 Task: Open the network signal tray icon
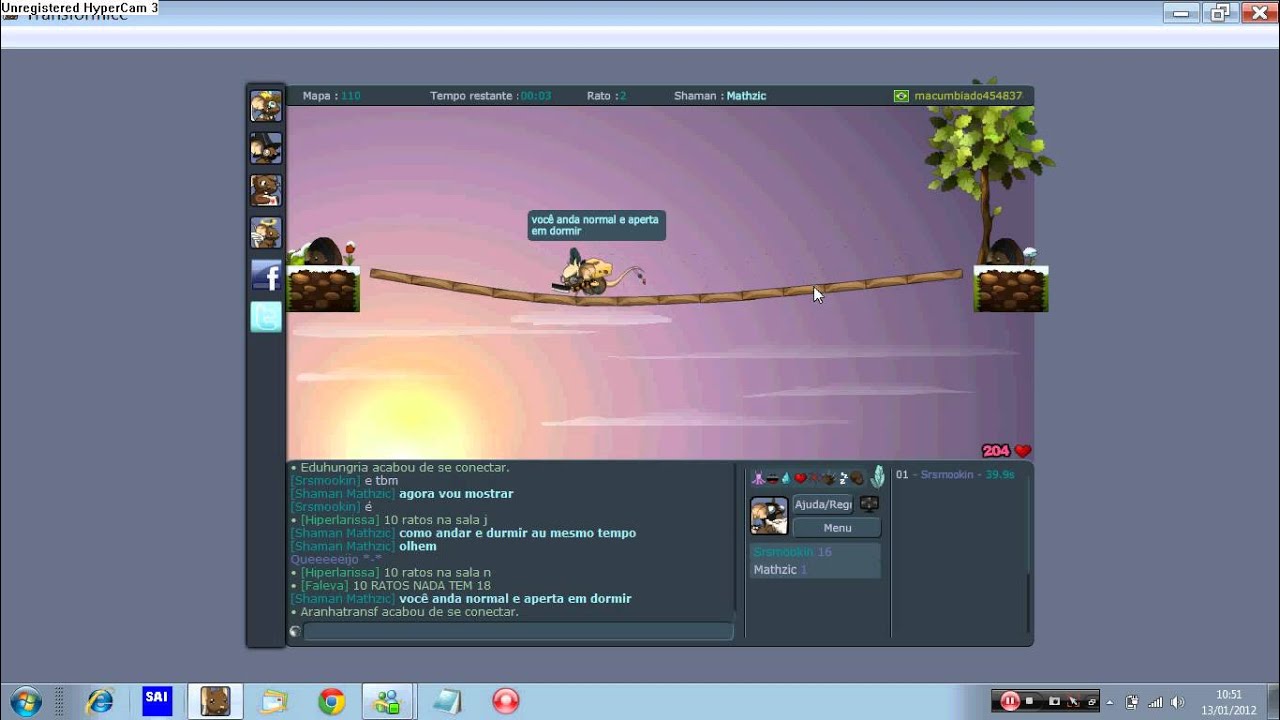click(1155, 702)
